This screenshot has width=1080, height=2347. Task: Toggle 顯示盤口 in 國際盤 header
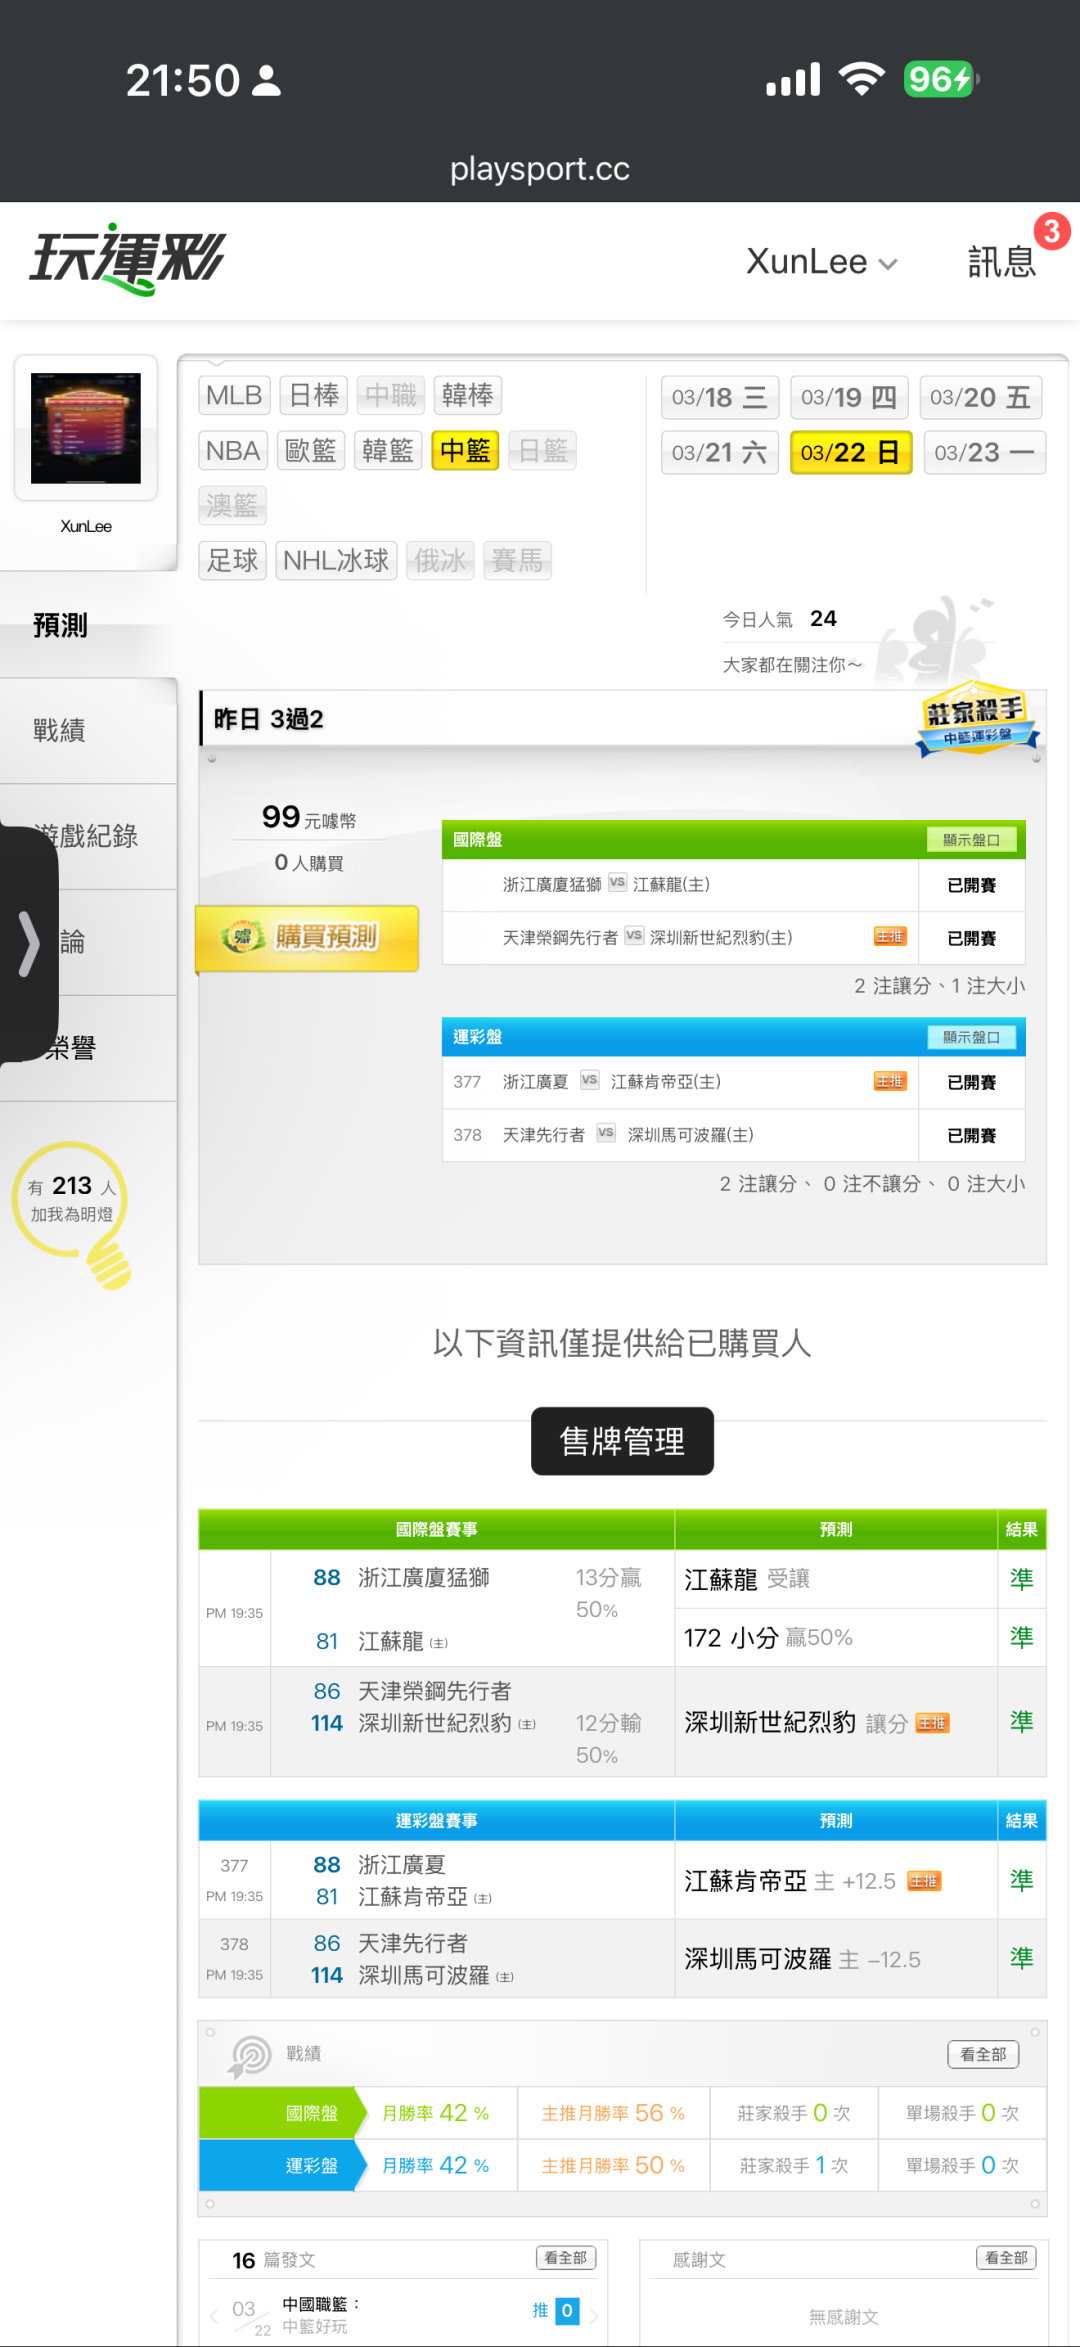[x=971, y=840]
